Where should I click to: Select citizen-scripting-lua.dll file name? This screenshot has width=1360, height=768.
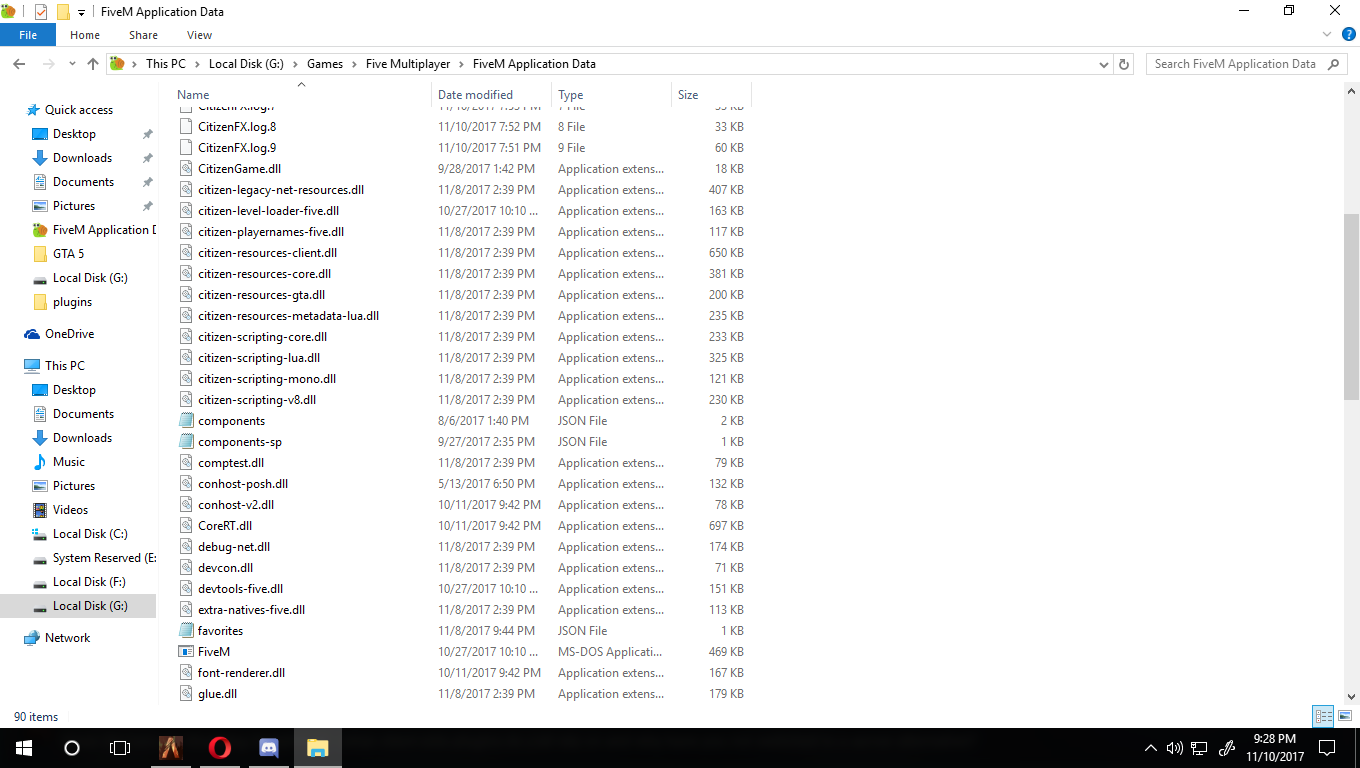coord(259,358)
